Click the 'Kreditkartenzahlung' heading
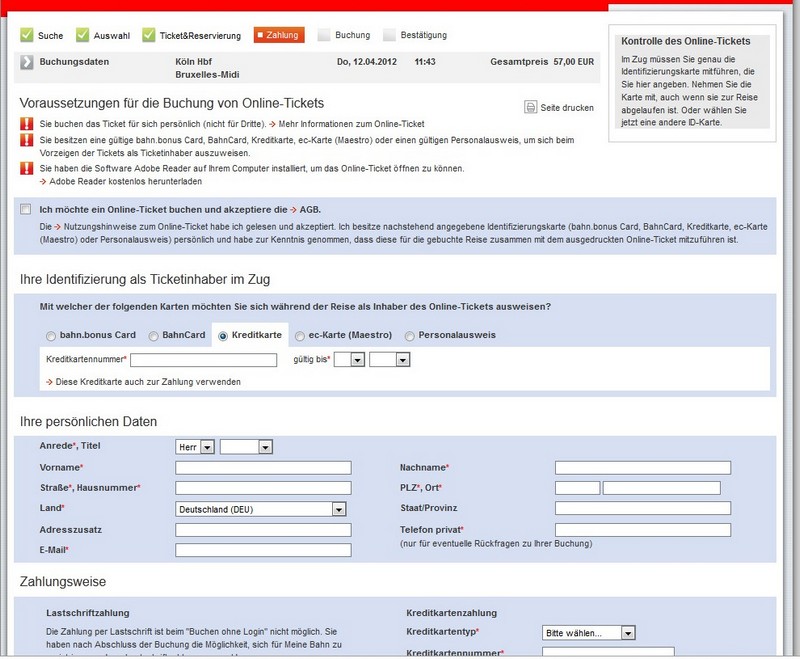The width and height of the screenshot is (800, 659). (452, 613)
